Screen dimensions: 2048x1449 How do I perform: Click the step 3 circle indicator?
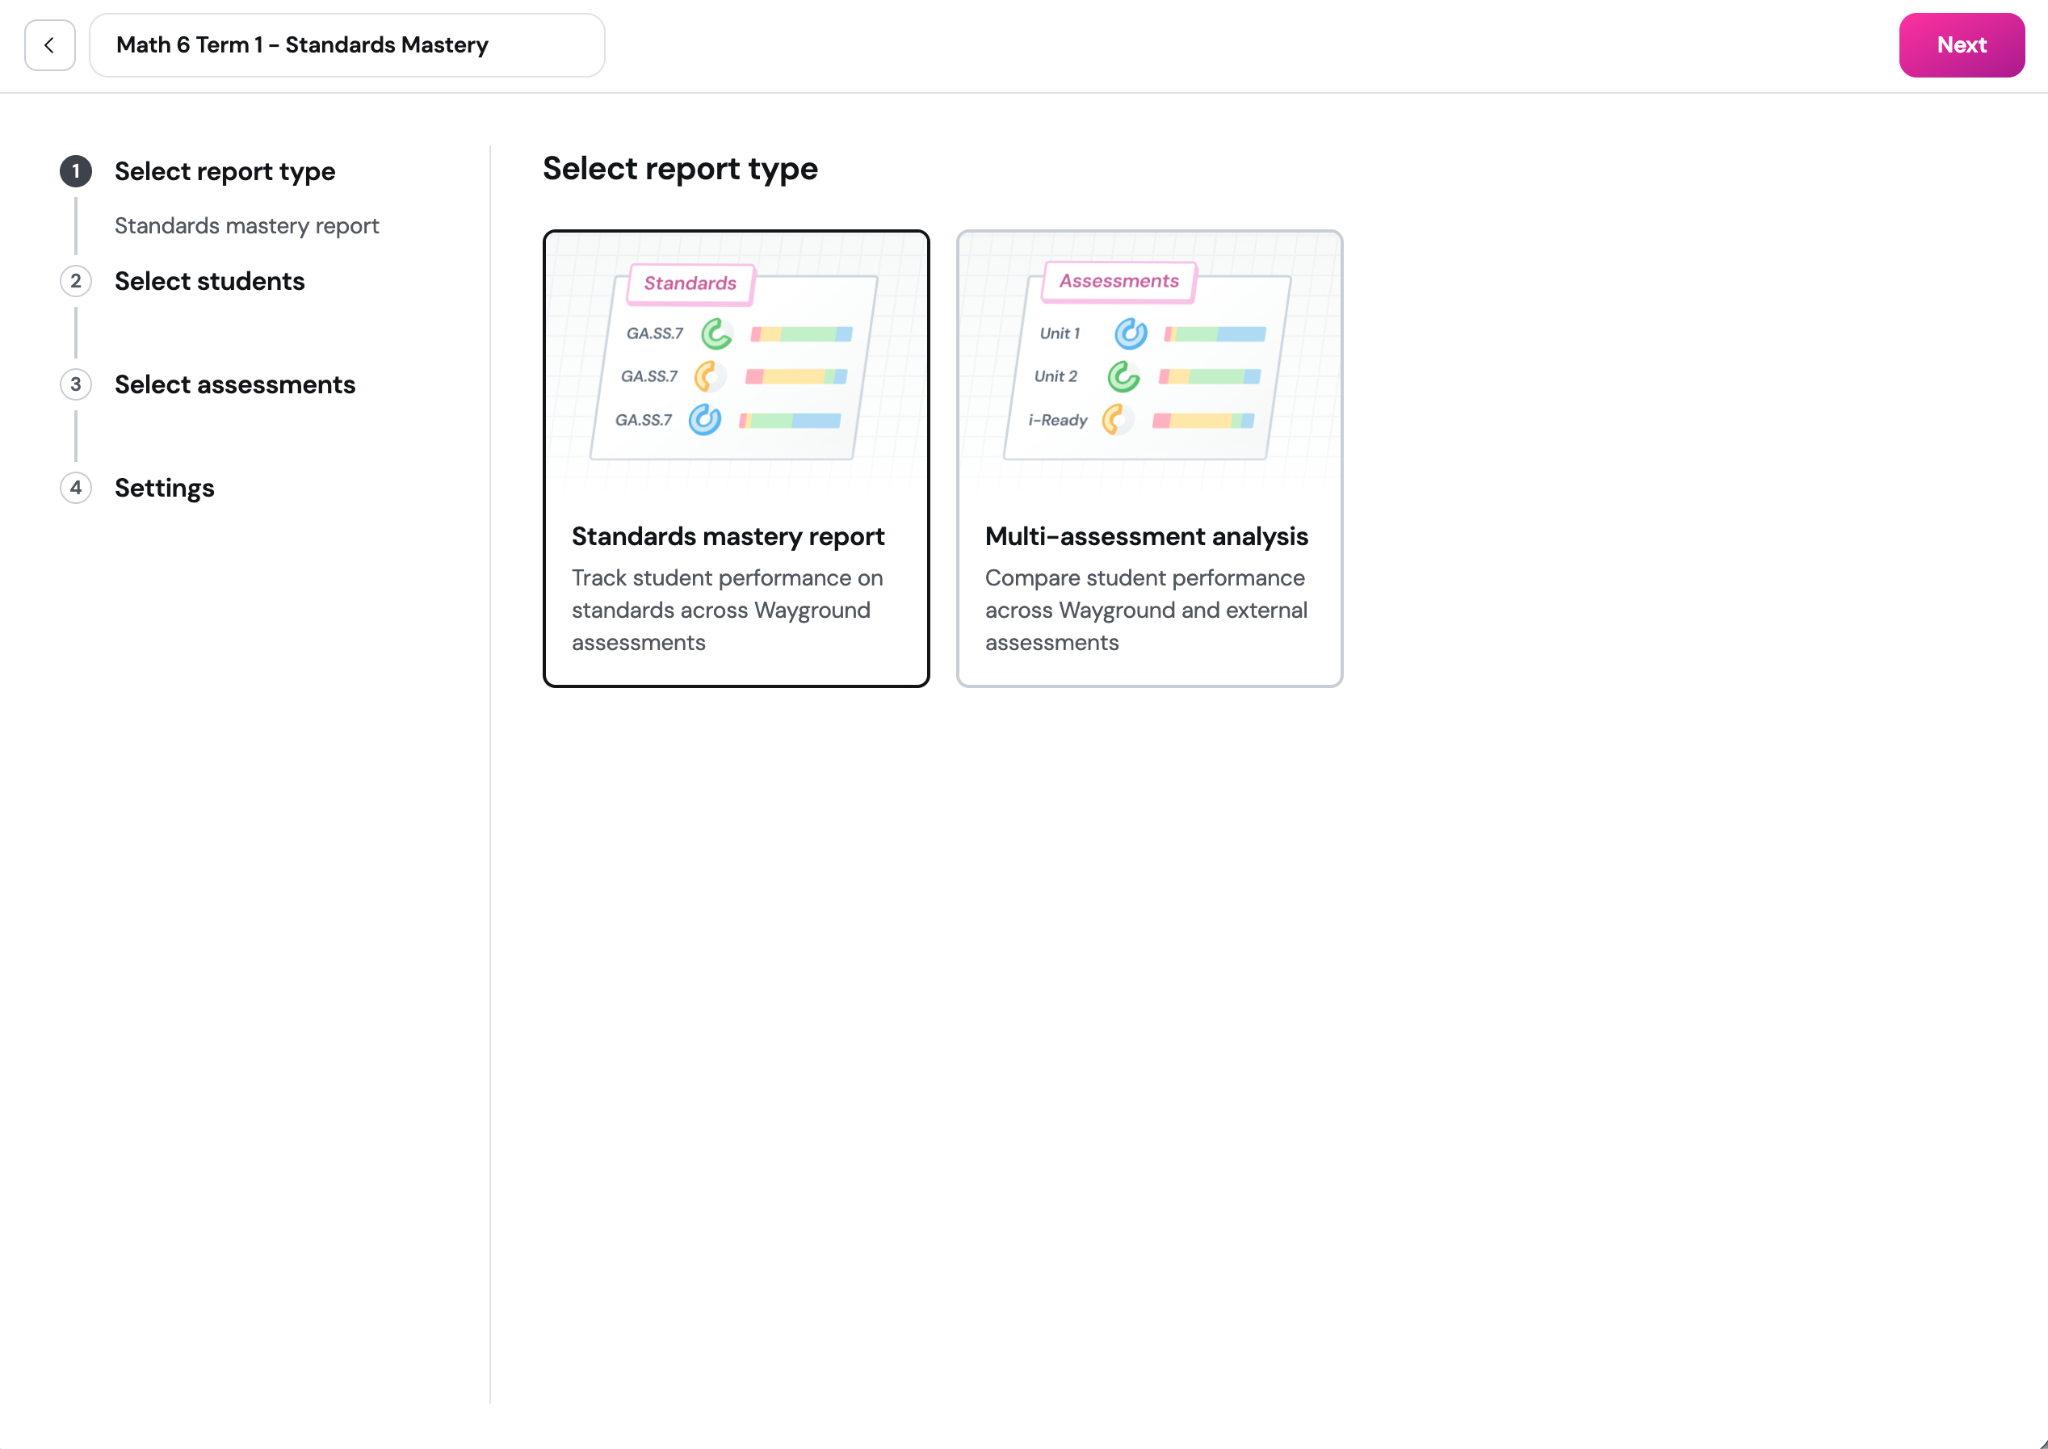point(76,384)
